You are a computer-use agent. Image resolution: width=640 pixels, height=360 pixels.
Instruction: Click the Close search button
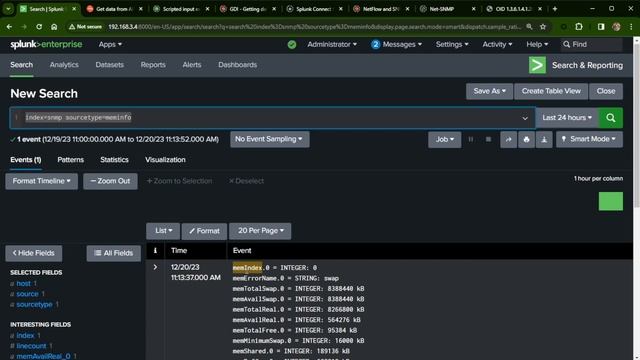point(606,91)
